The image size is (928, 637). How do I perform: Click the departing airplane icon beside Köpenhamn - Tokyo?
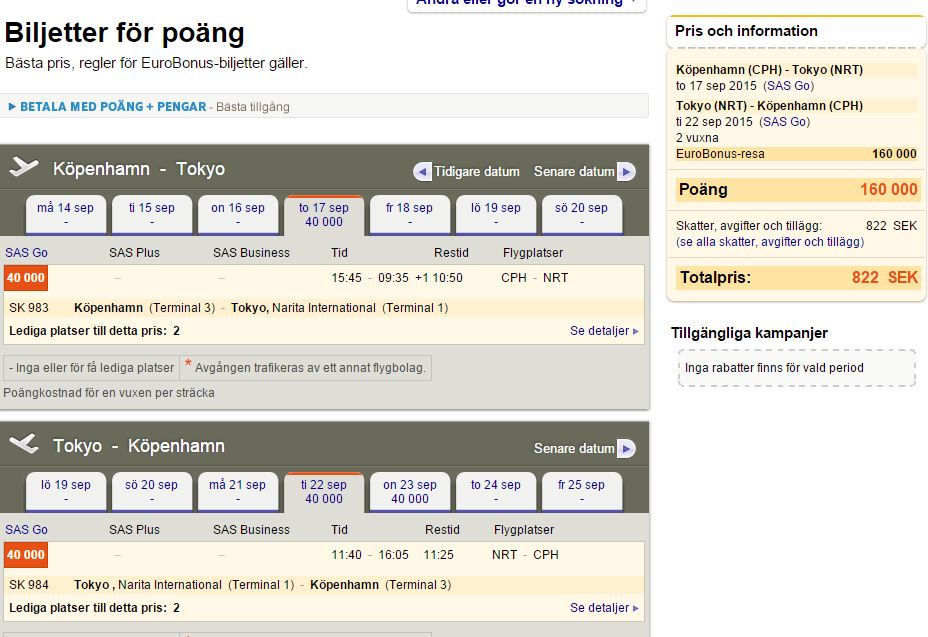coord(23,168)
